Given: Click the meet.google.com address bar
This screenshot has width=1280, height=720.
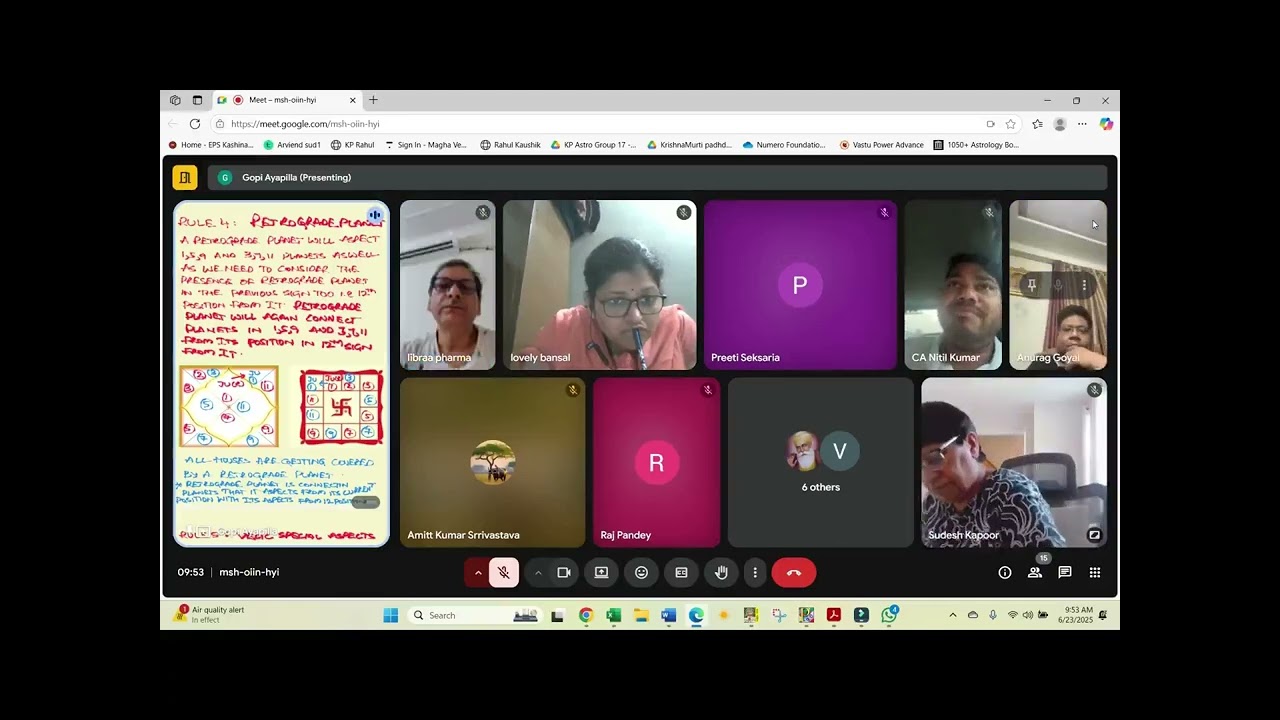Looking at the screenshot, I should point(600,124).
